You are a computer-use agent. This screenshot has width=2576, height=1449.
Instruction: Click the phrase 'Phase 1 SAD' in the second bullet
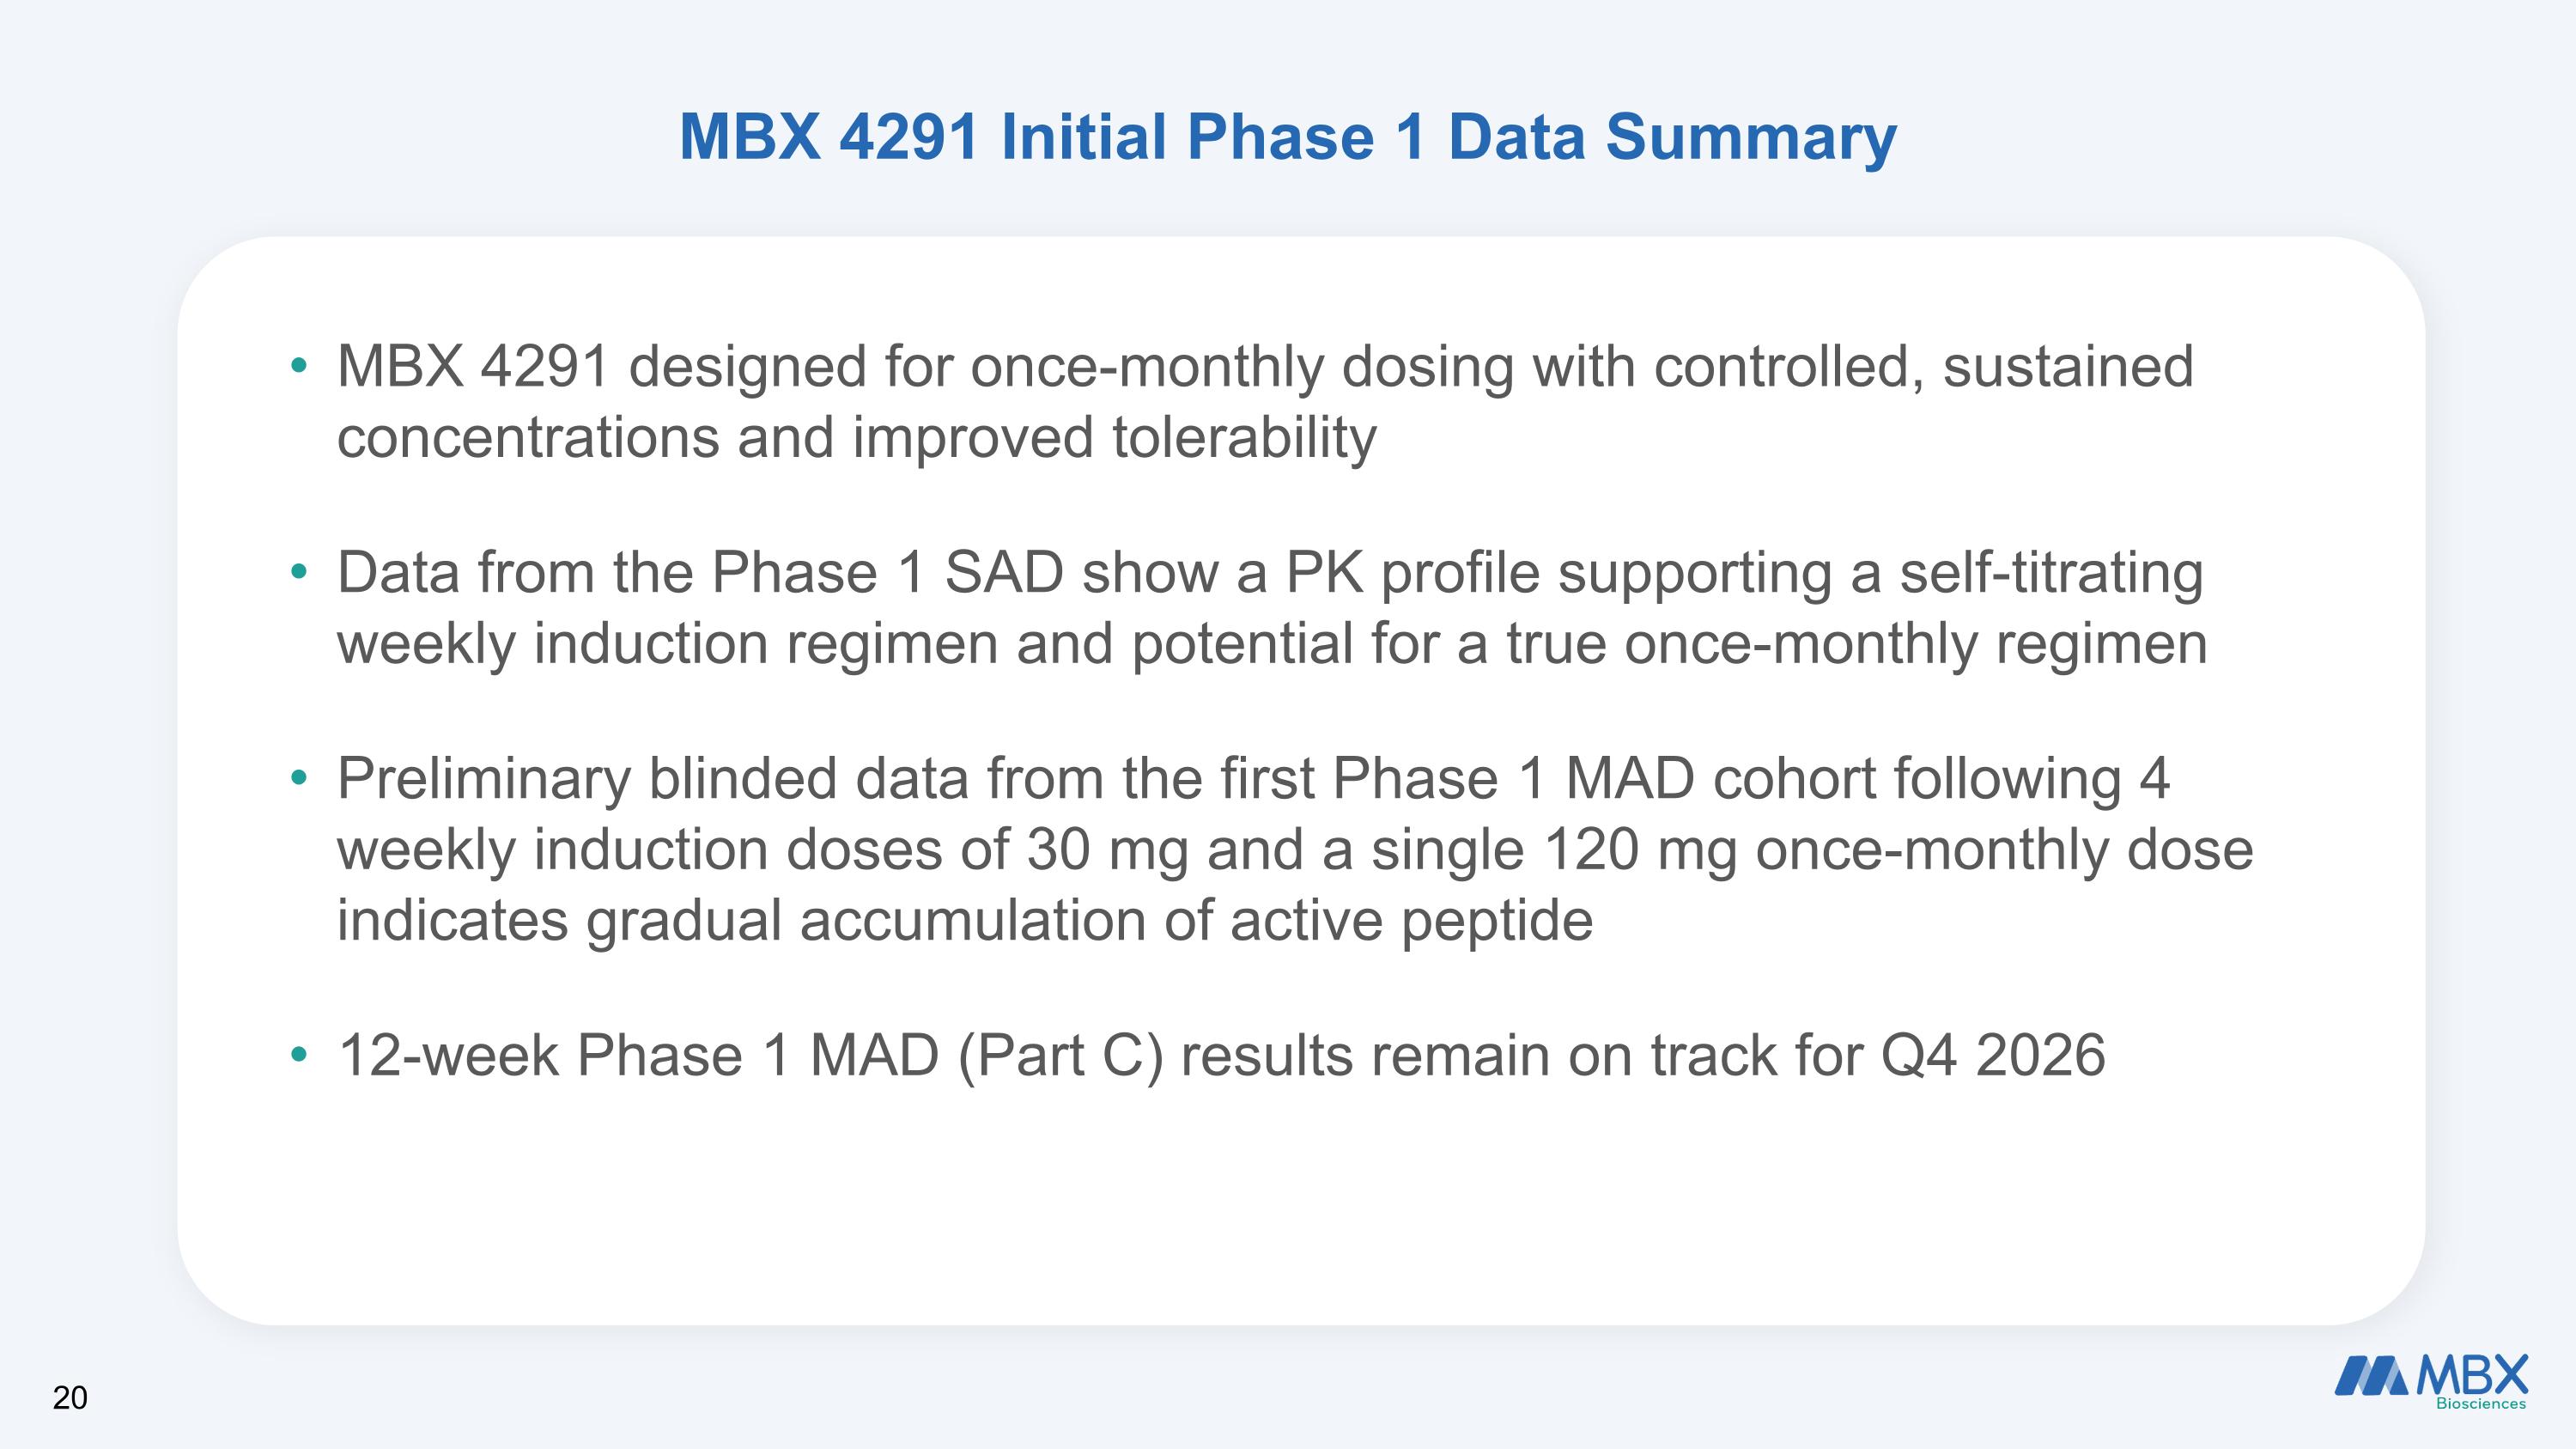coord(887,573)
